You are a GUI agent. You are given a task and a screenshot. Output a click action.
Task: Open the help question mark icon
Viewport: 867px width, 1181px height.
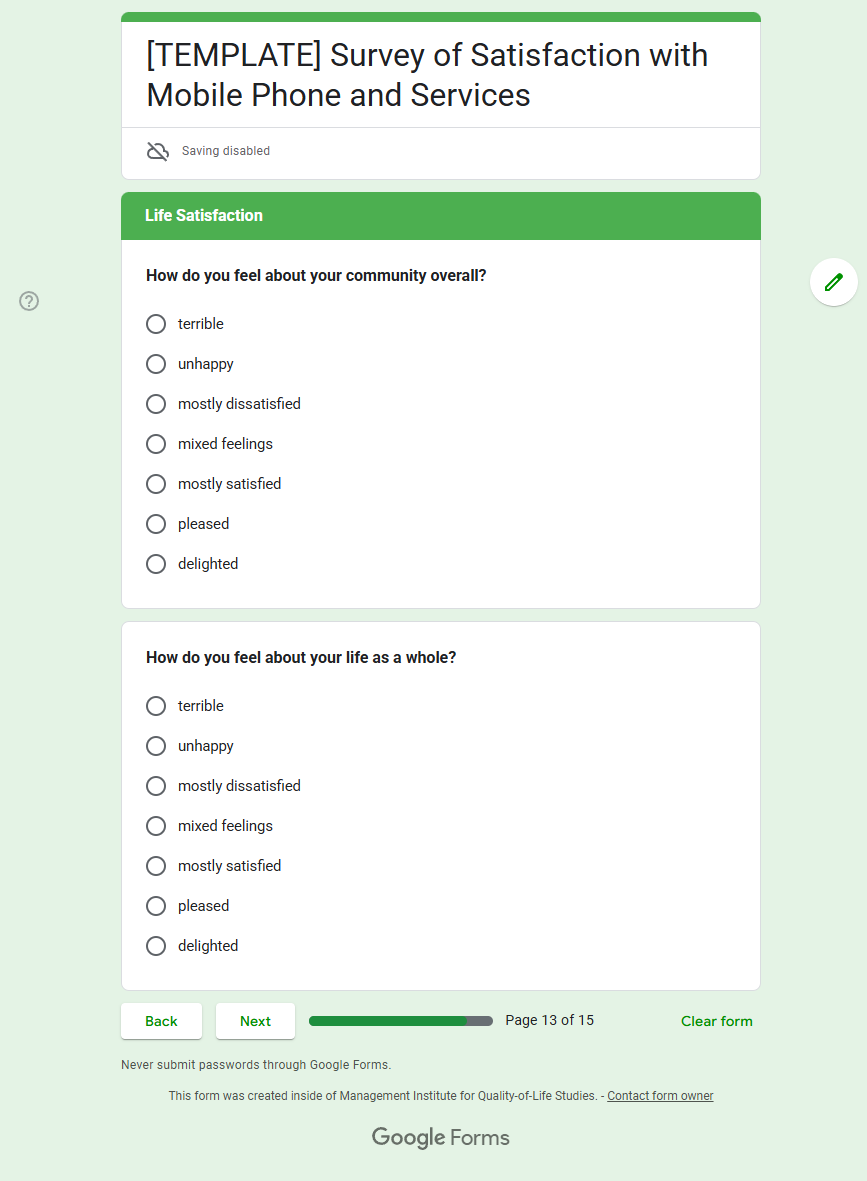pyautogui.click(x=29, y=301)
